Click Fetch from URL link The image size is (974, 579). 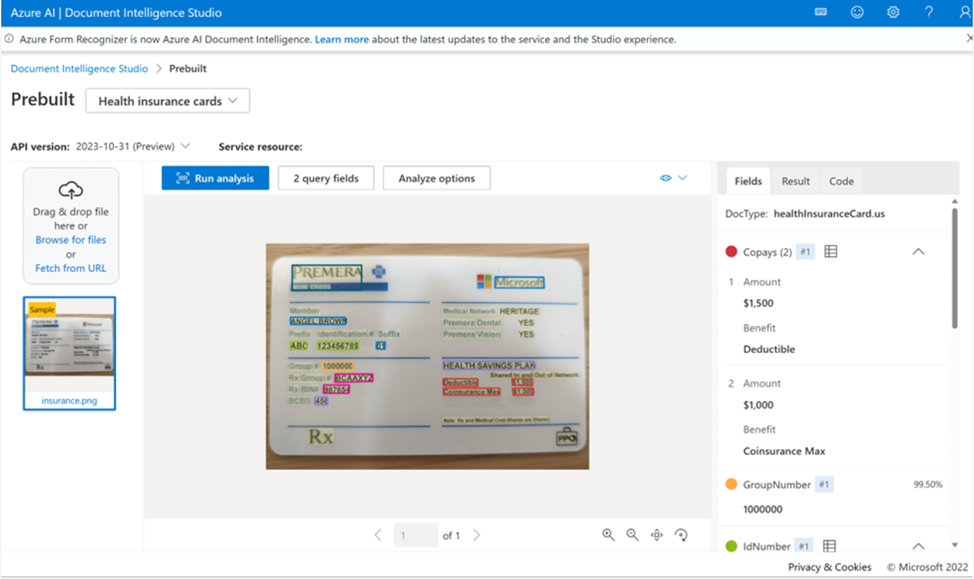coord(71,268)
